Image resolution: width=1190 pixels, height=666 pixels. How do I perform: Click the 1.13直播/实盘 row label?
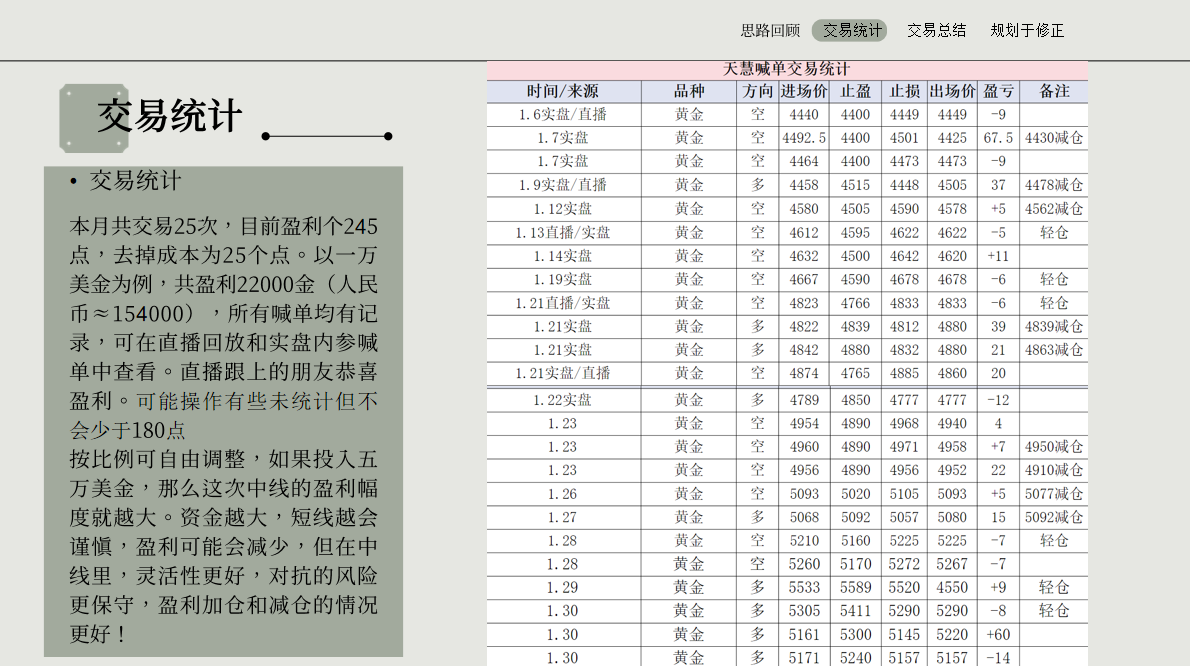click(562, 233)
